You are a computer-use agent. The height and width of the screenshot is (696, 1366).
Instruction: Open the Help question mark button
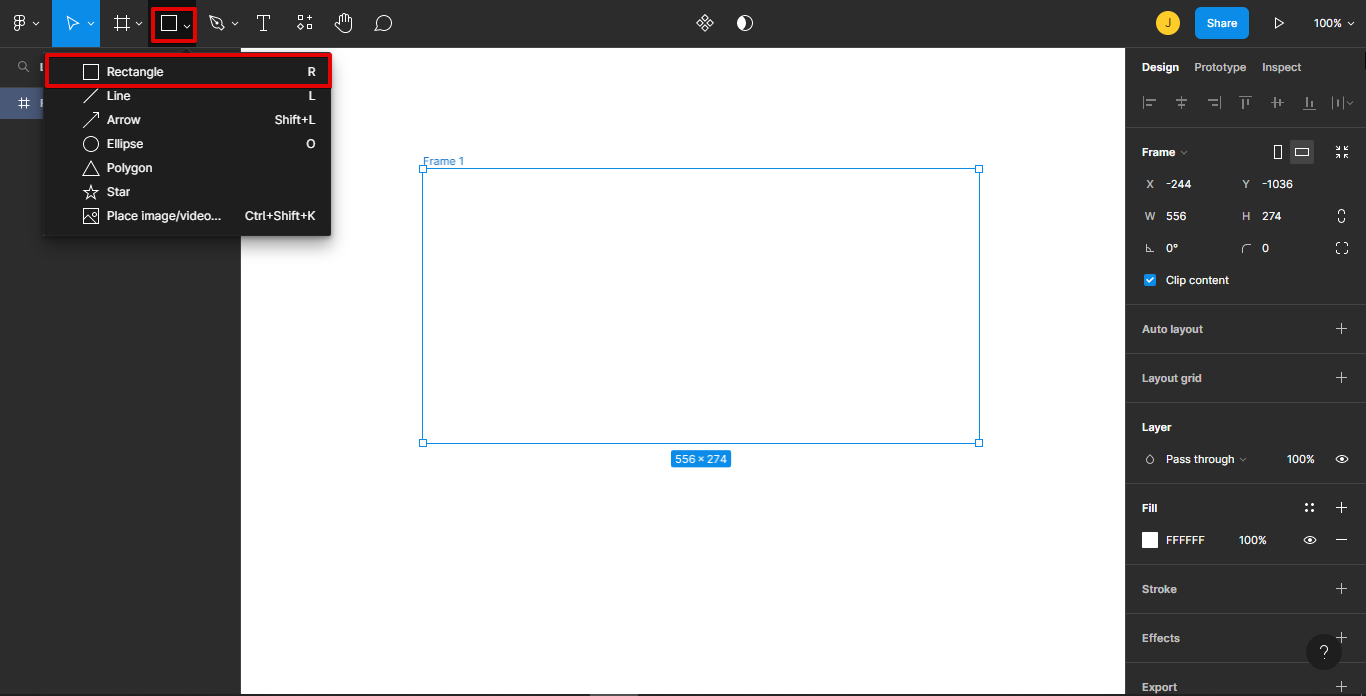[x=1323, y=652]
